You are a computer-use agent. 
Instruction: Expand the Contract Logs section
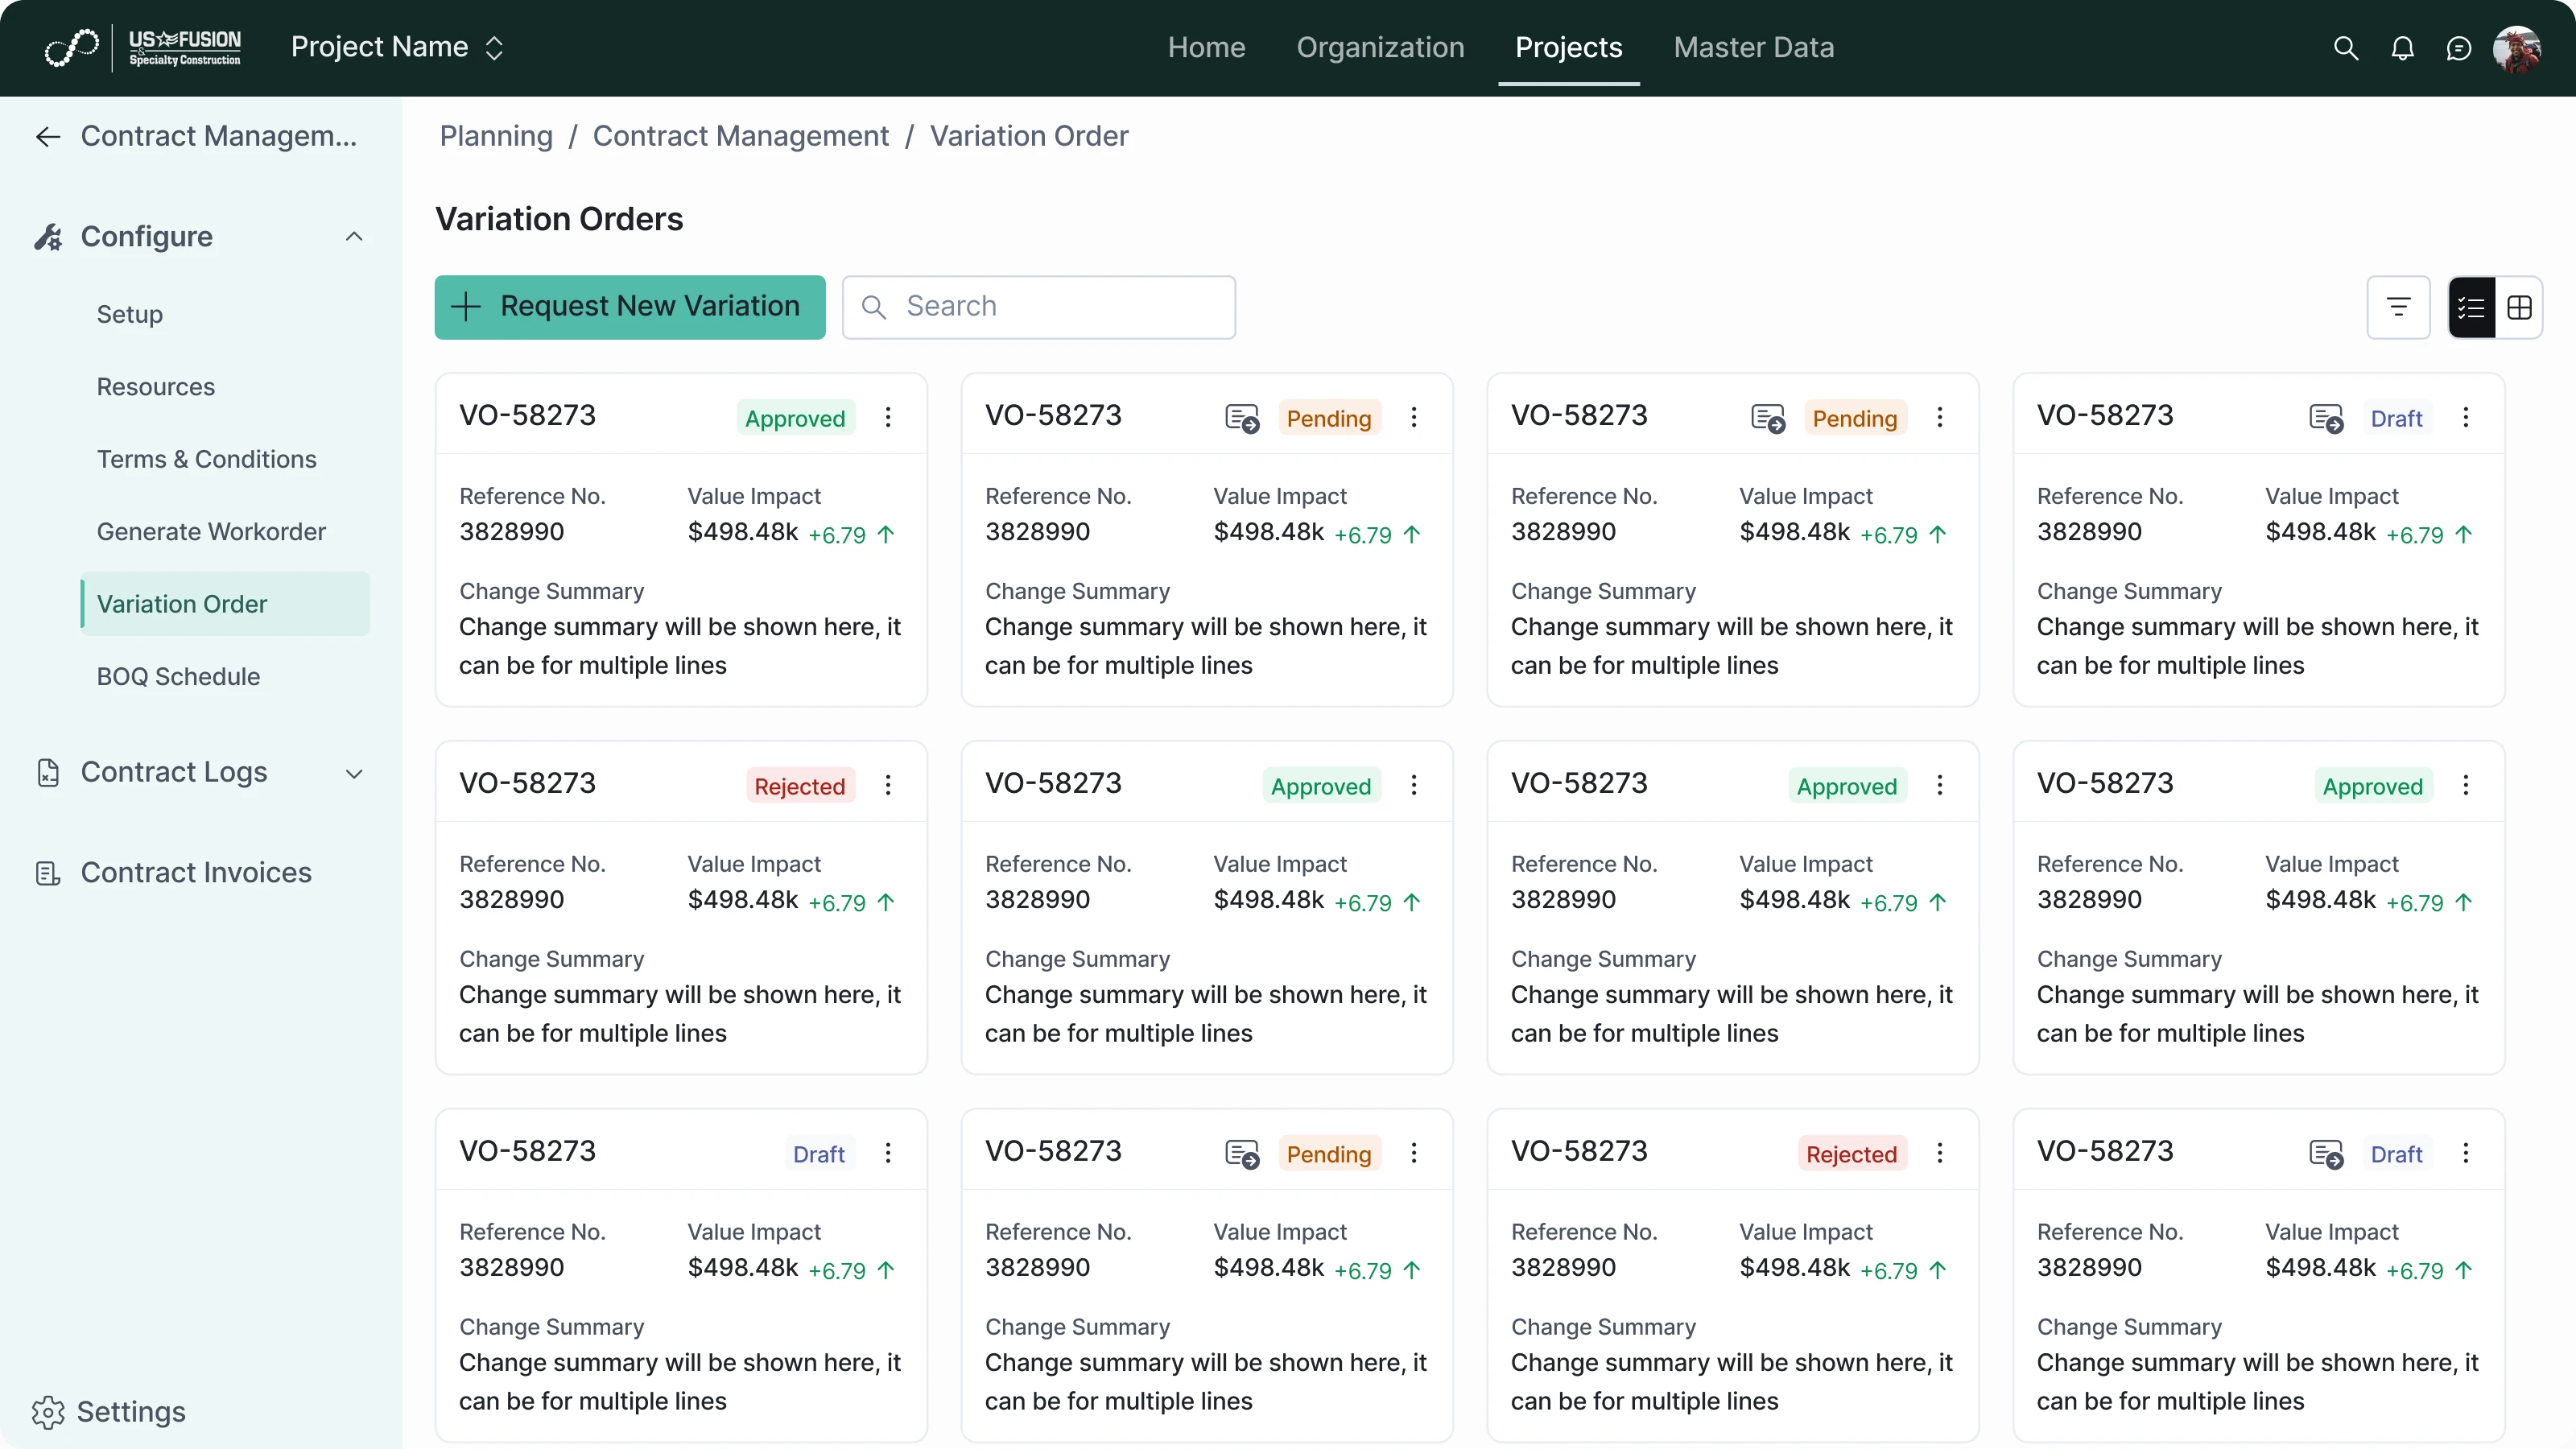click(x=354, y=773)
